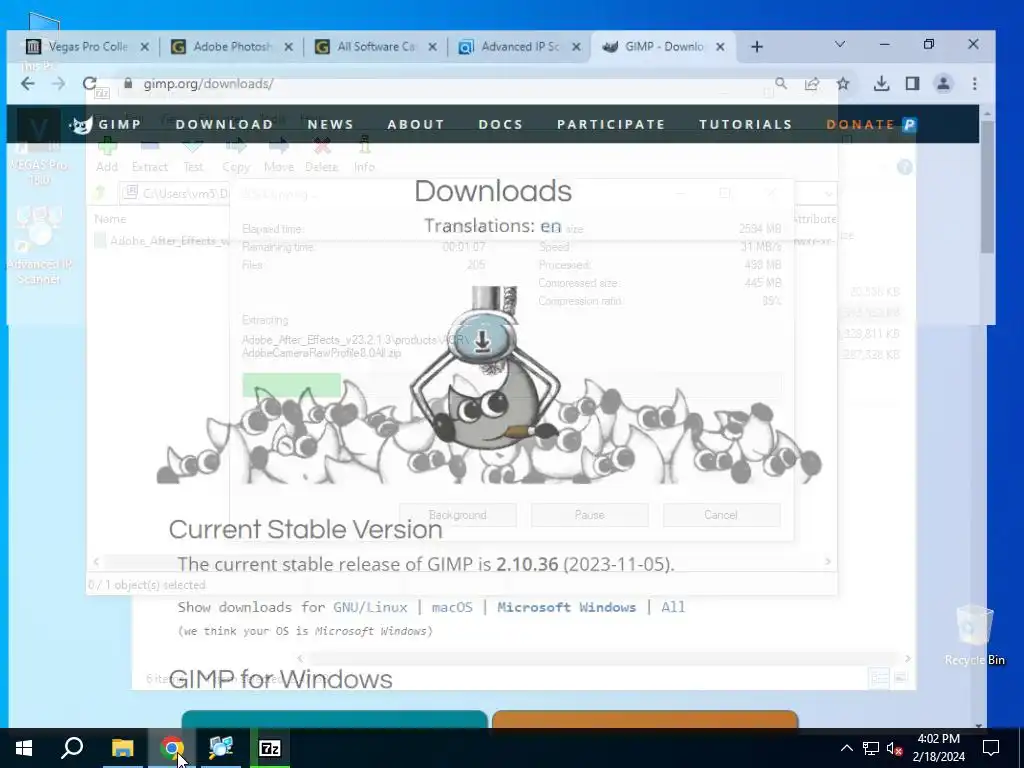Open the Windows notification center
1024x768 pixels.
(x=991, y=748)
